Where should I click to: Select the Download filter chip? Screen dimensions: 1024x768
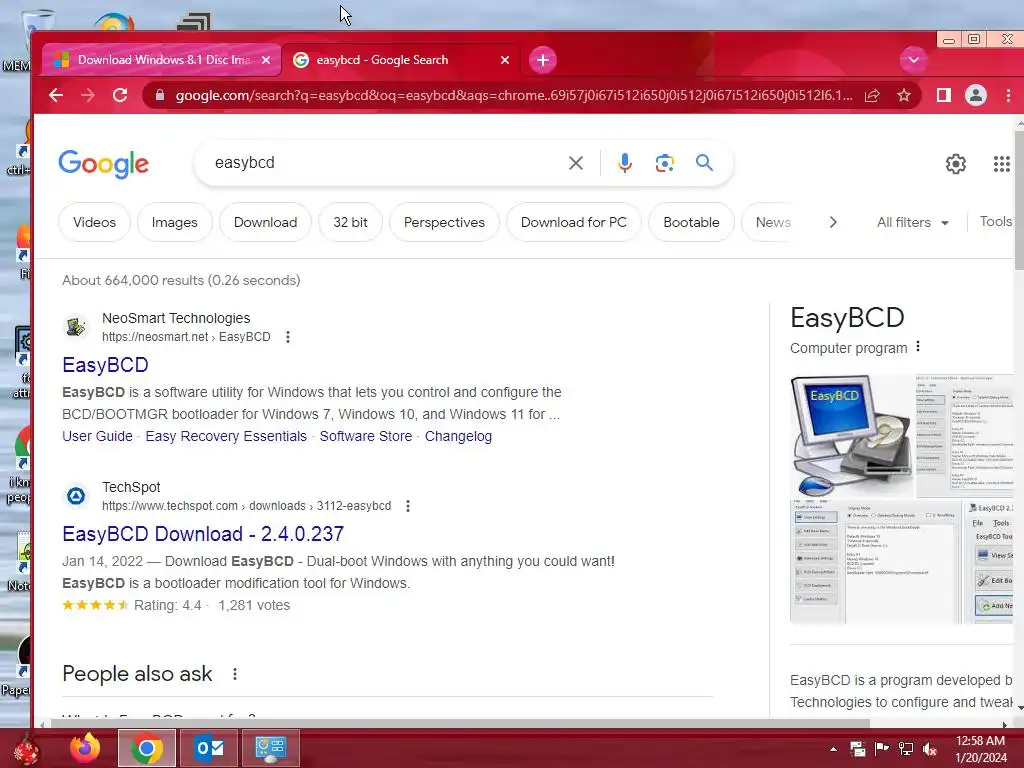[265, 223]
